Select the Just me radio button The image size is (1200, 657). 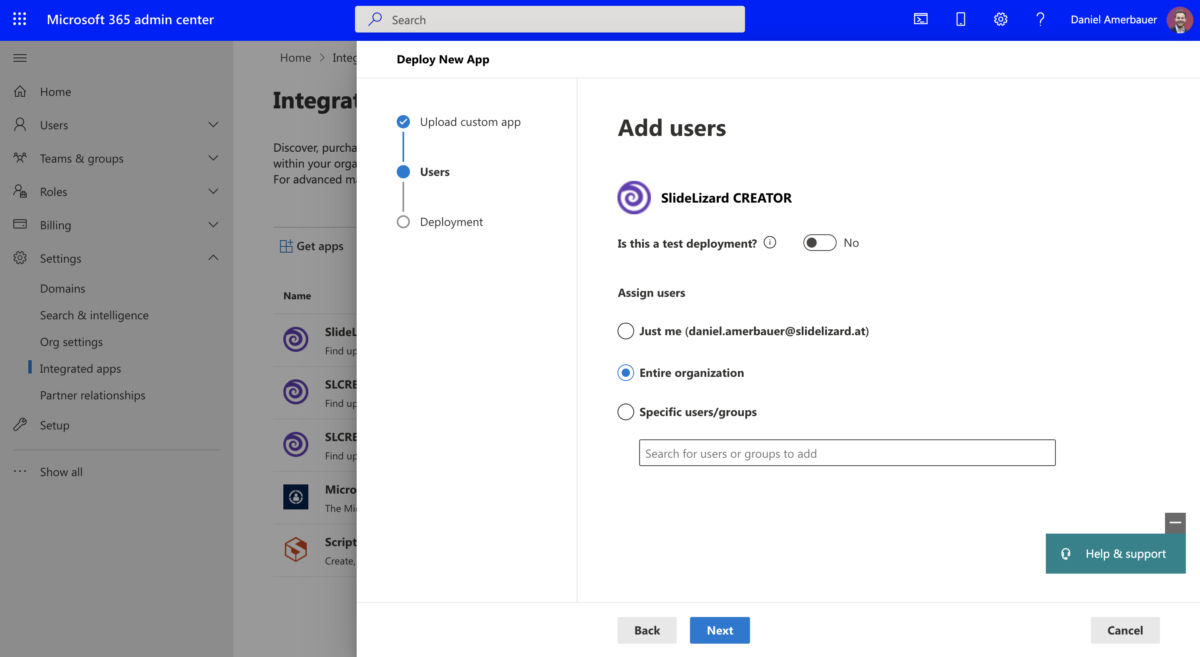tap(625, 331)
